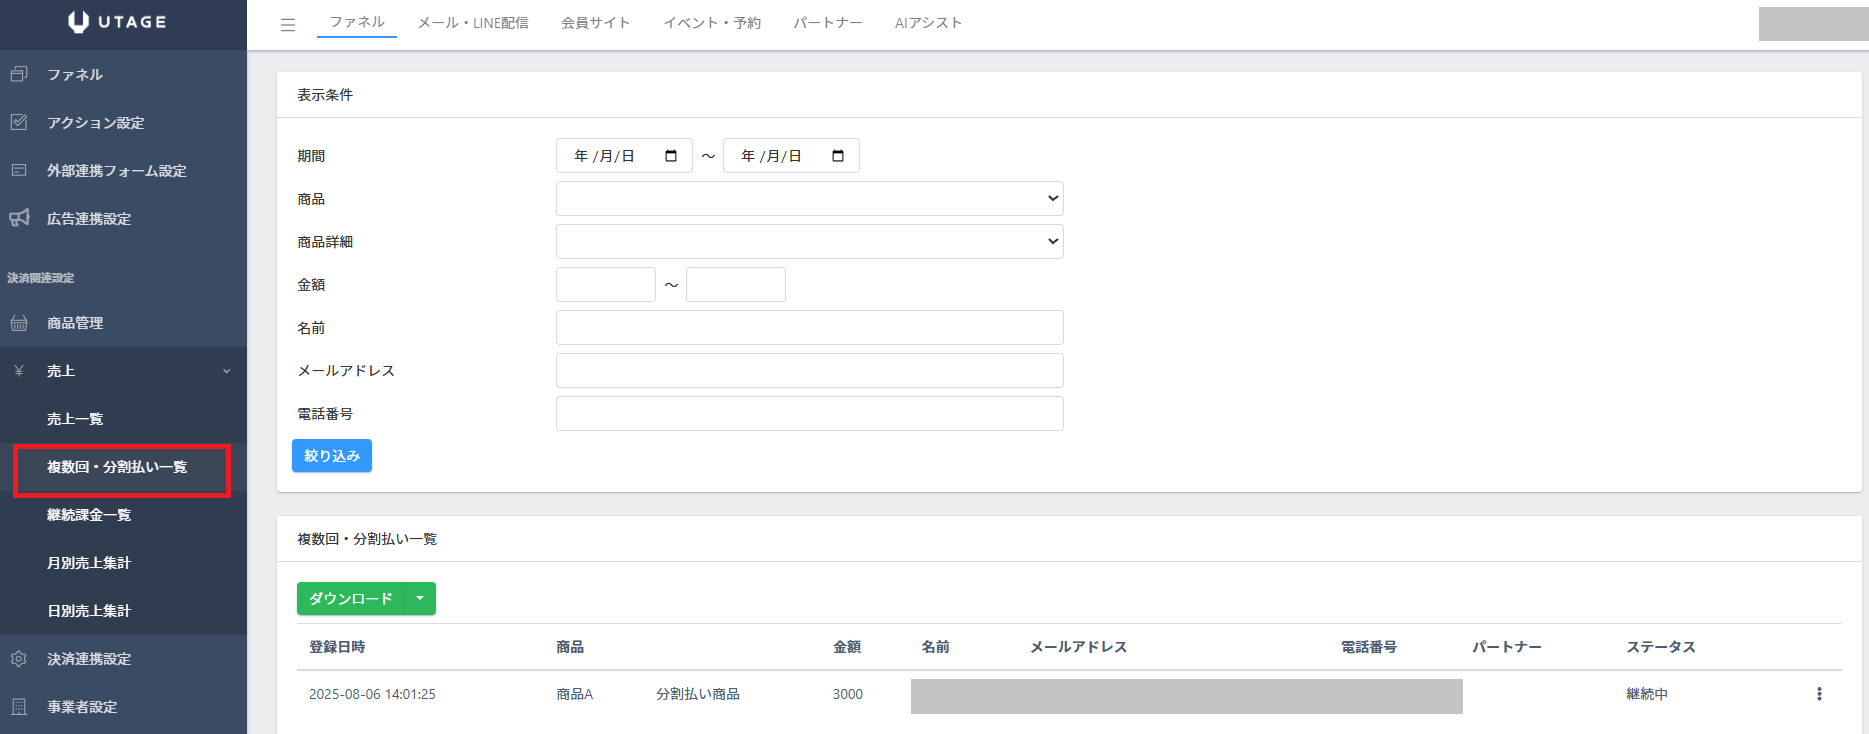Open the ダウンロード dropdown arrow
This screenshot has height=734, width=1869.
click(x=420, y=599)
